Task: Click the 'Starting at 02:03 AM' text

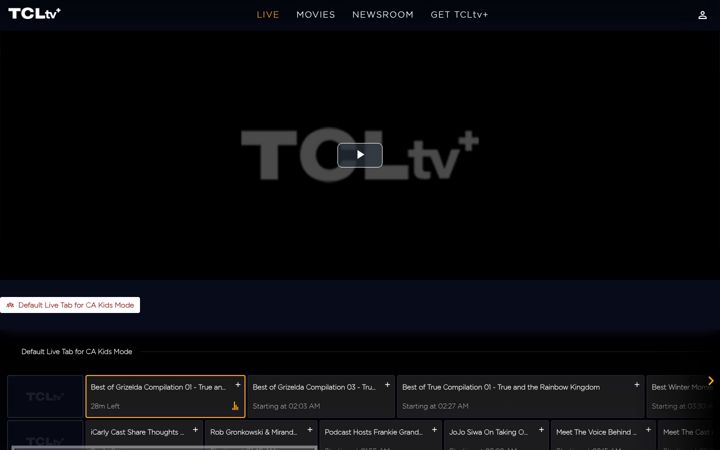Action: [286, 406]
